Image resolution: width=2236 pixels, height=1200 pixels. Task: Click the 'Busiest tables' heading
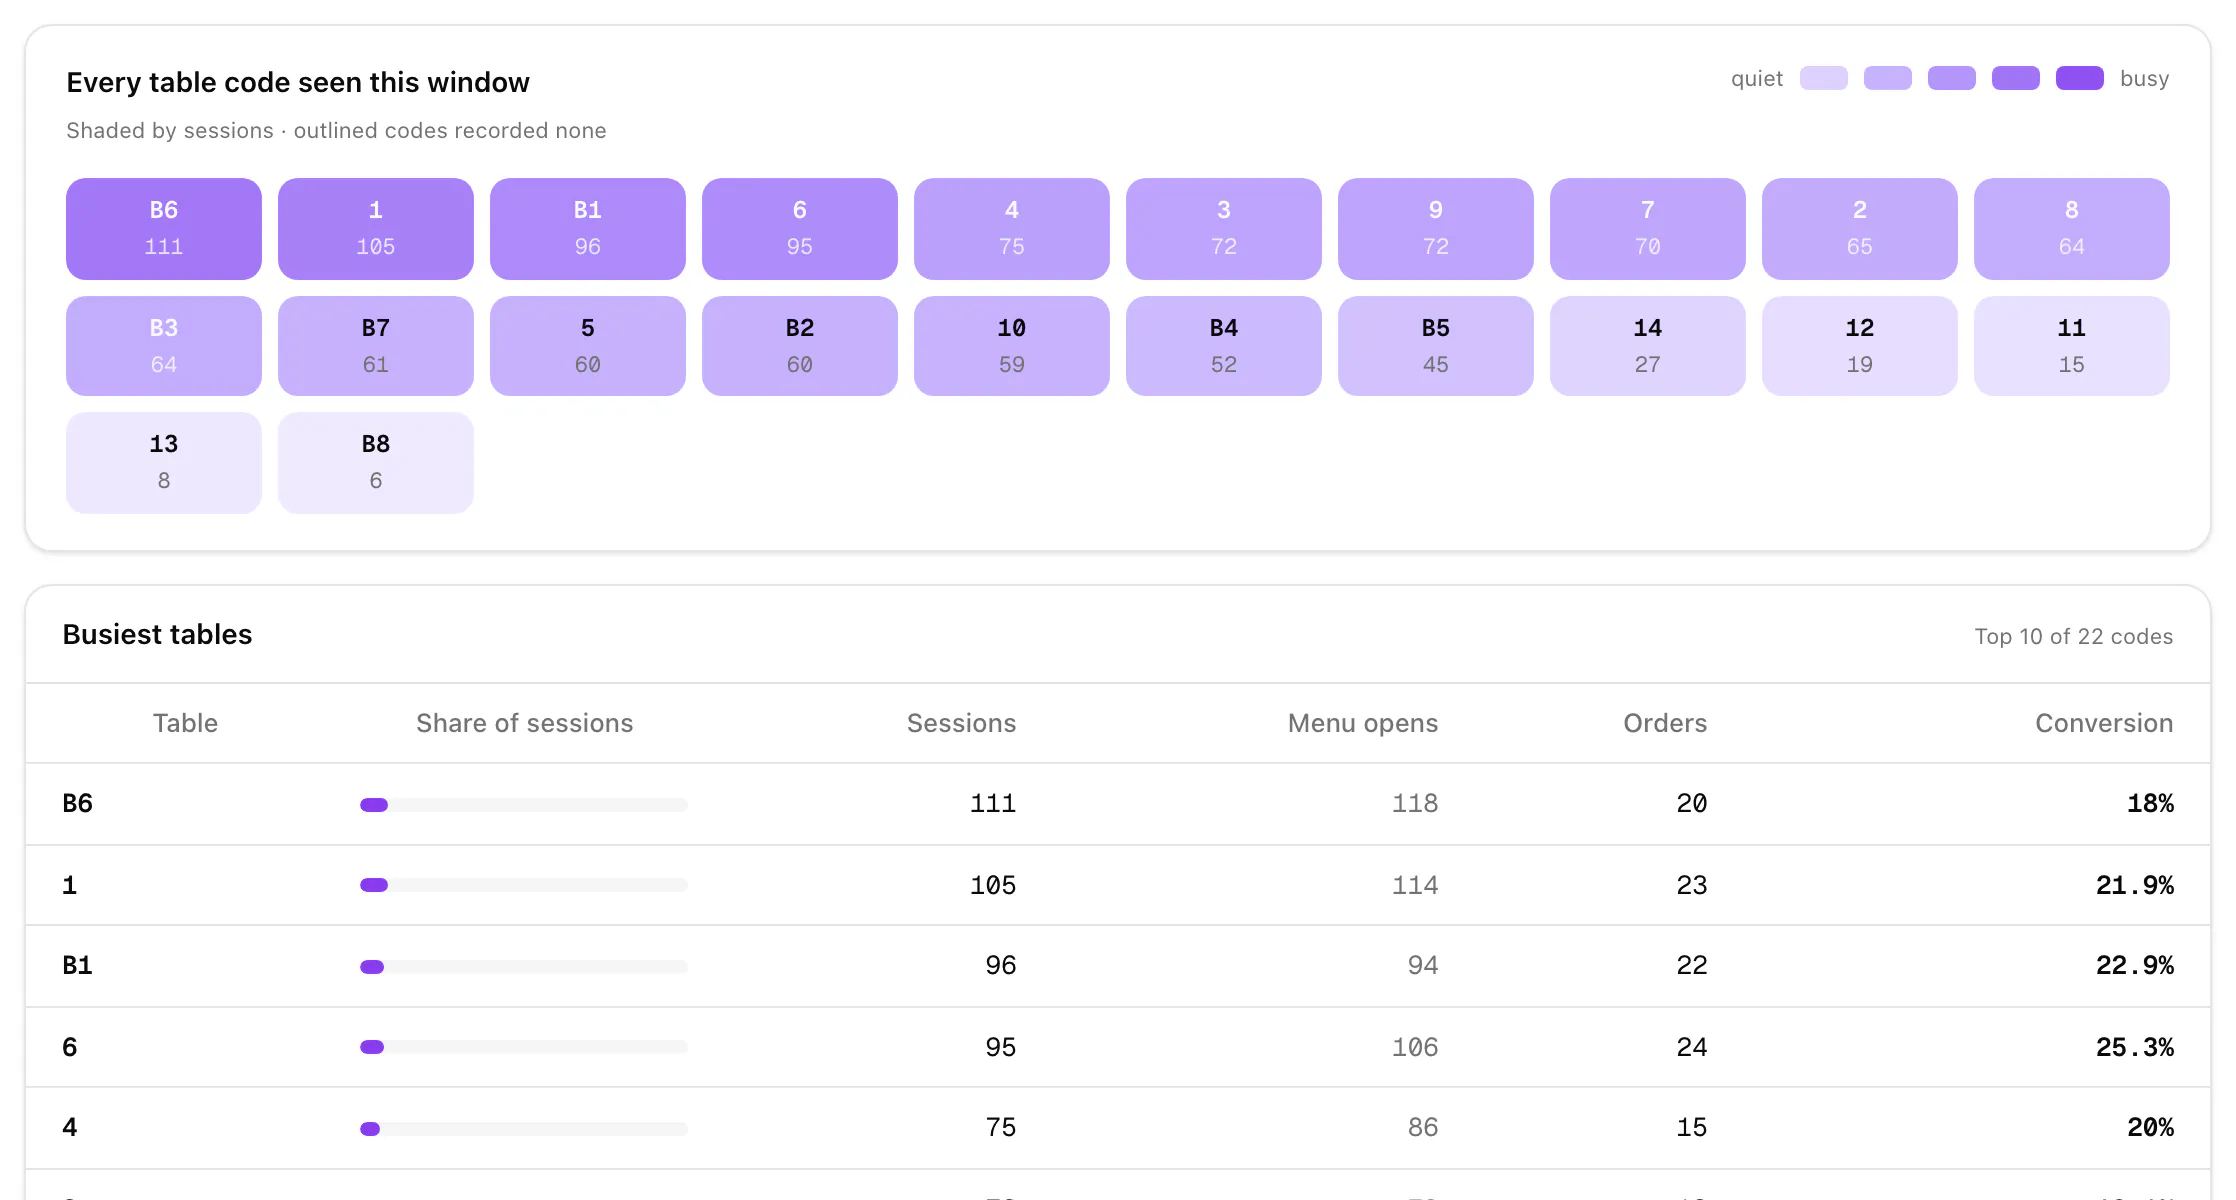pos(157,634)
